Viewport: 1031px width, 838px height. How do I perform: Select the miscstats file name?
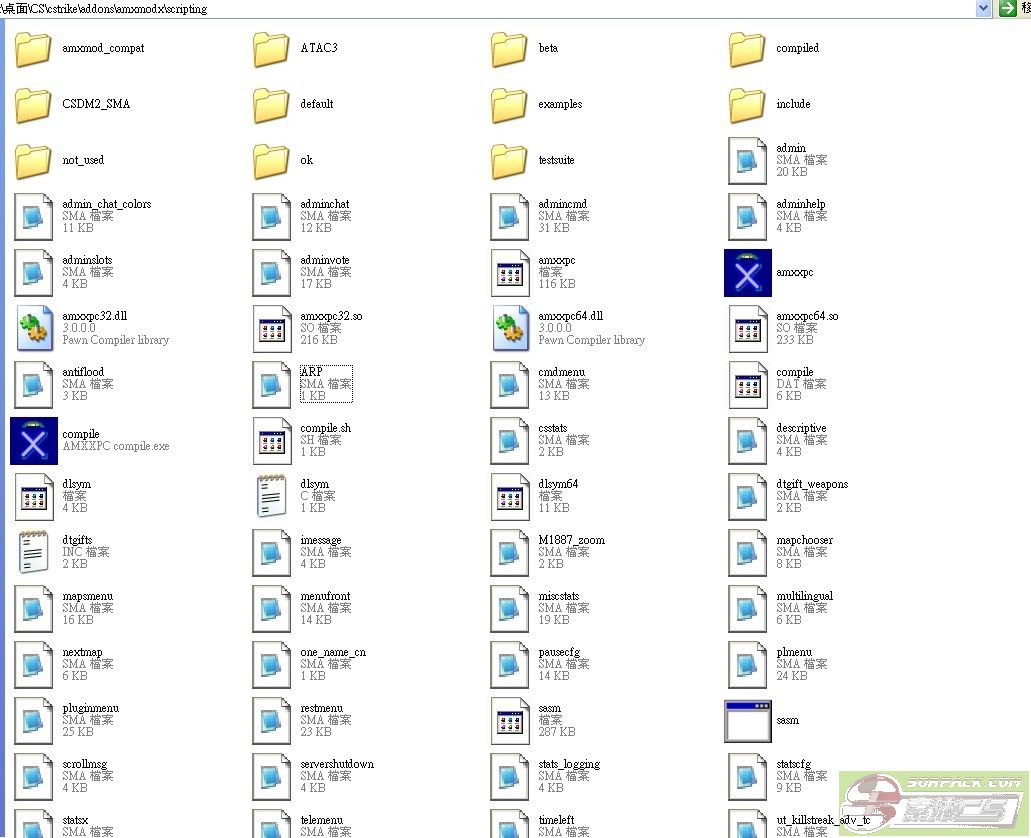click(x=558, y=597)
